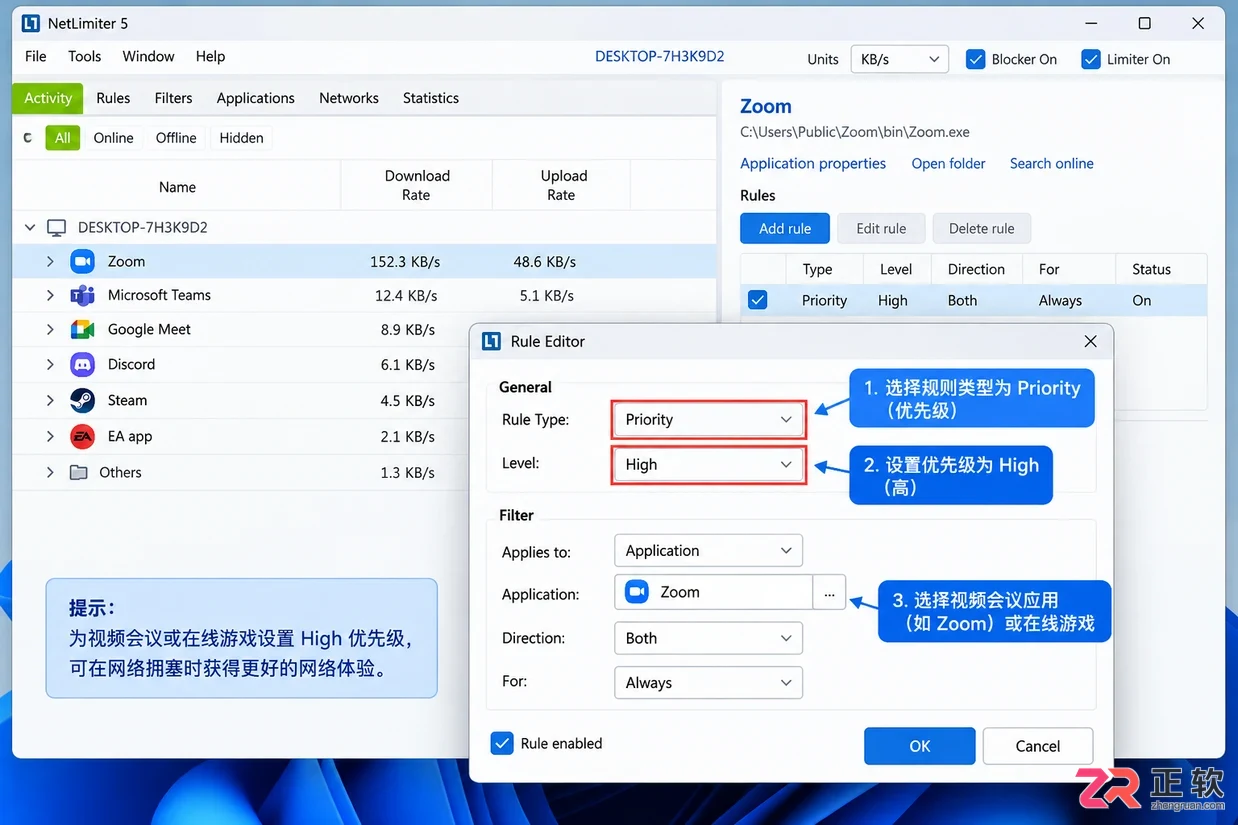Click OK in Rule Editor
The height and width of the screenshot is (825, 1238).
coord(920,746)
